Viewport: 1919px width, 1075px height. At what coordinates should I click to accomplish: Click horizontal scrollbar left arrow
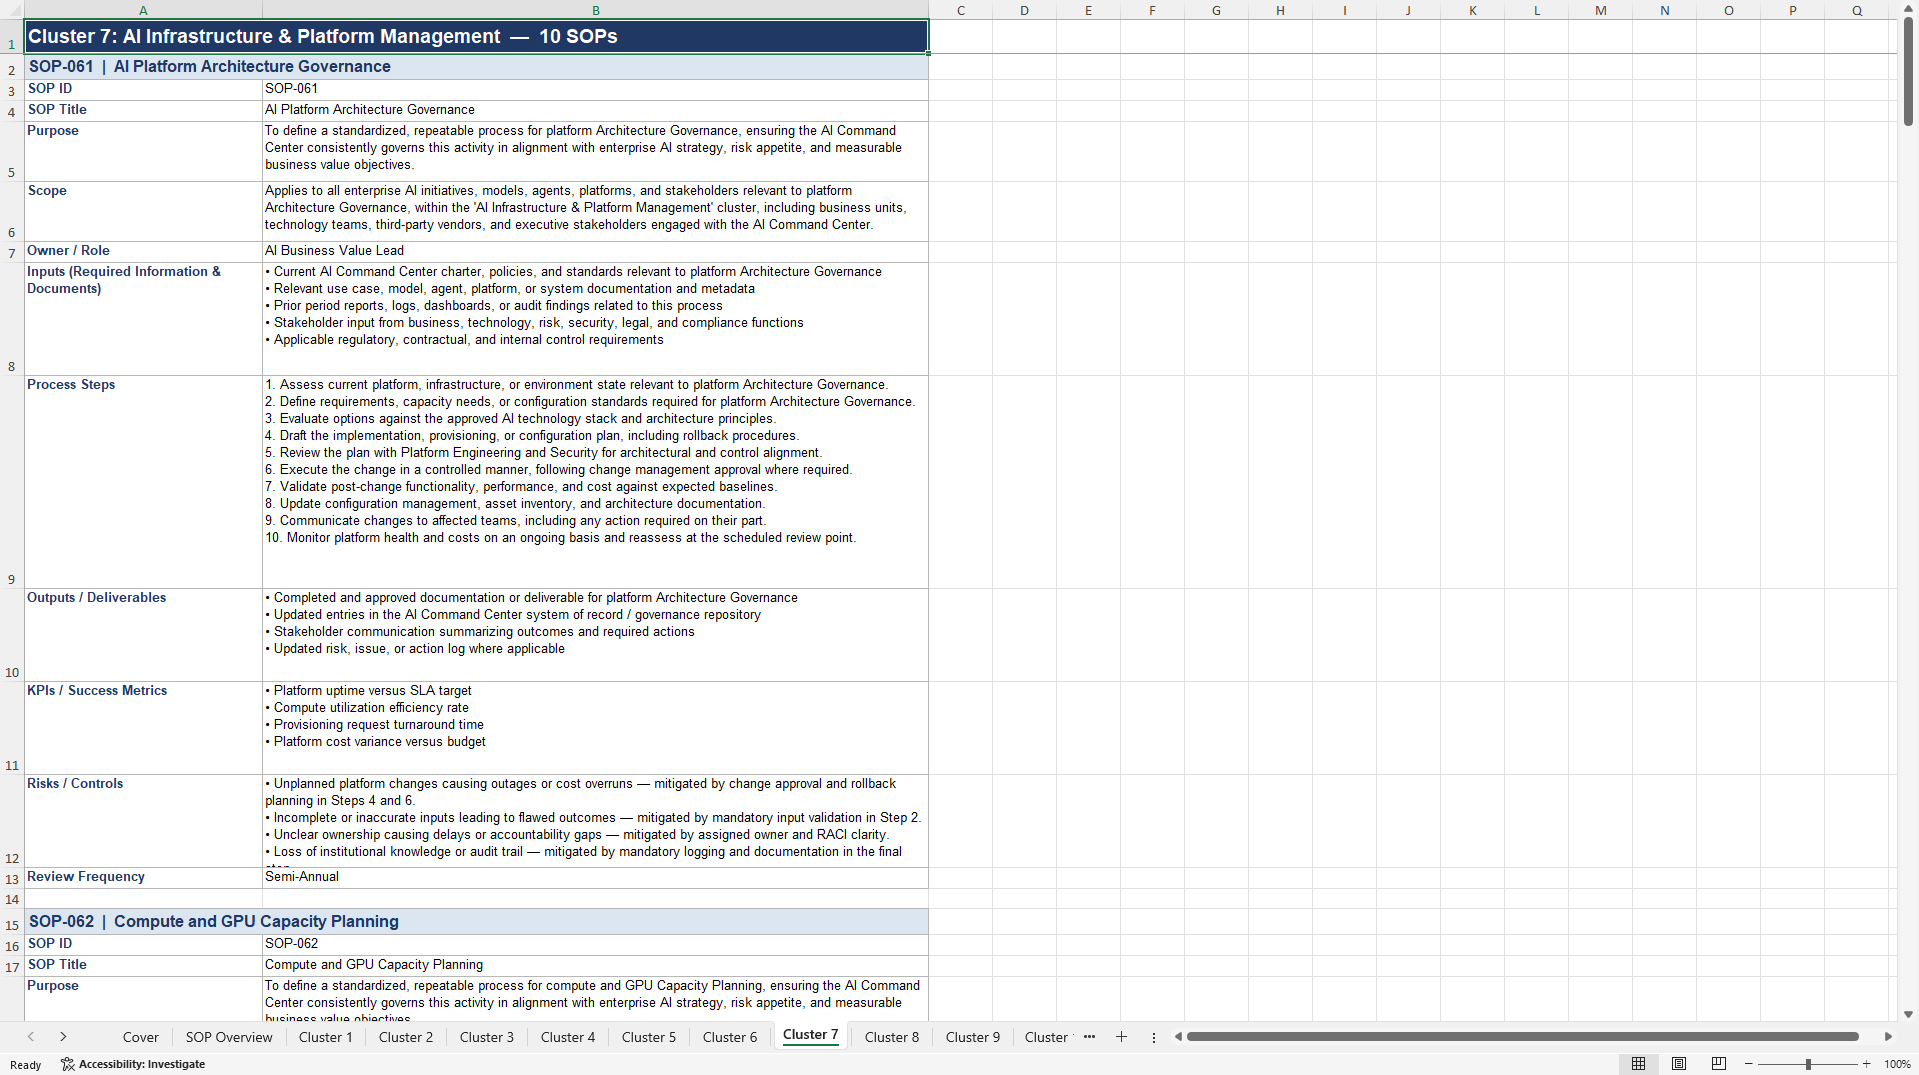1178,1037
